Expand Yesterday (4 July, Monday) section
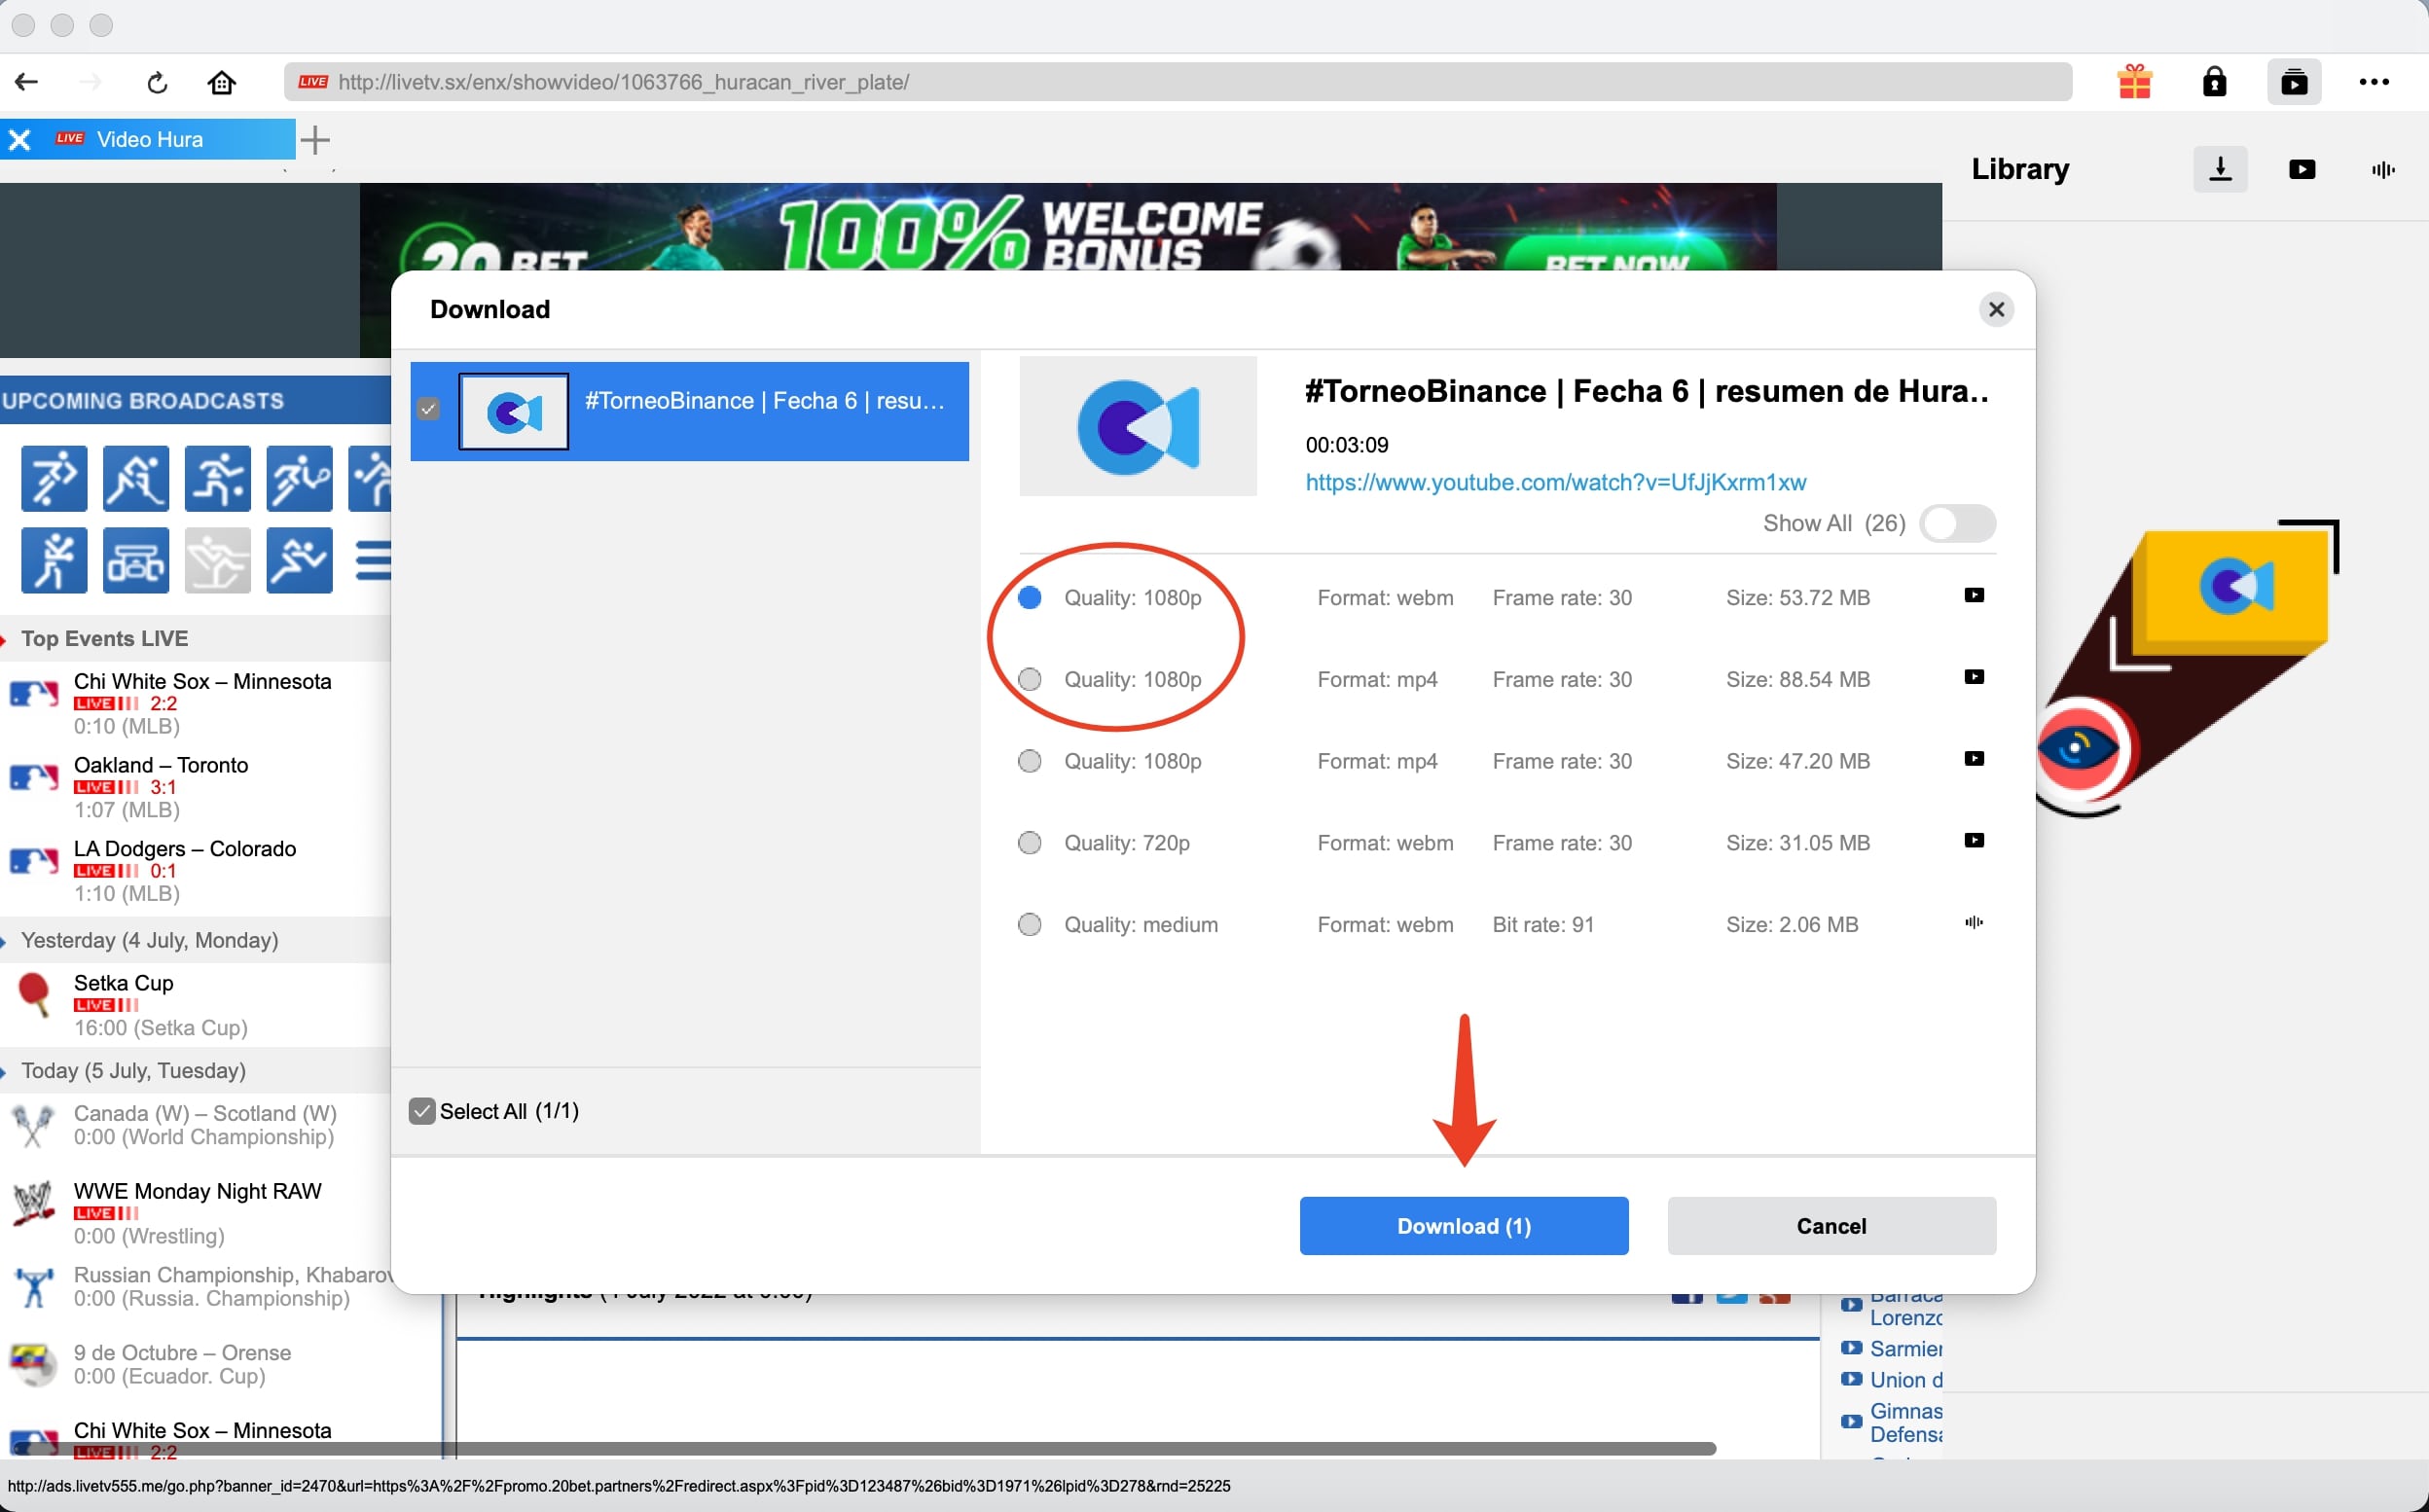The width and height of the screenshot is (2429, 1512). pyautogui.click(x=150, y=940)
